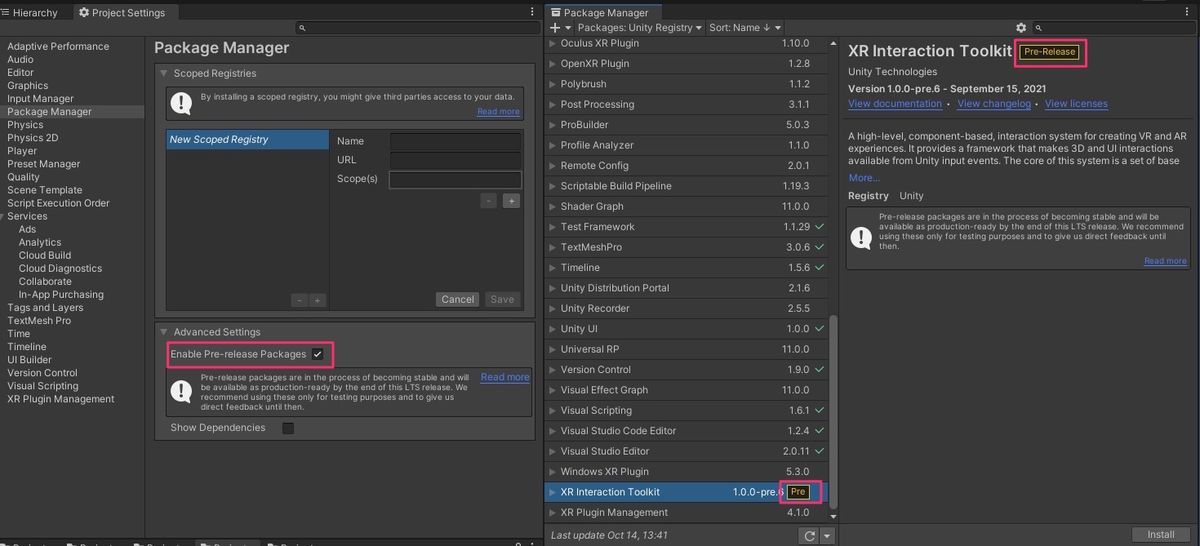Expand the Services category arrow

(x=3, y=216)
